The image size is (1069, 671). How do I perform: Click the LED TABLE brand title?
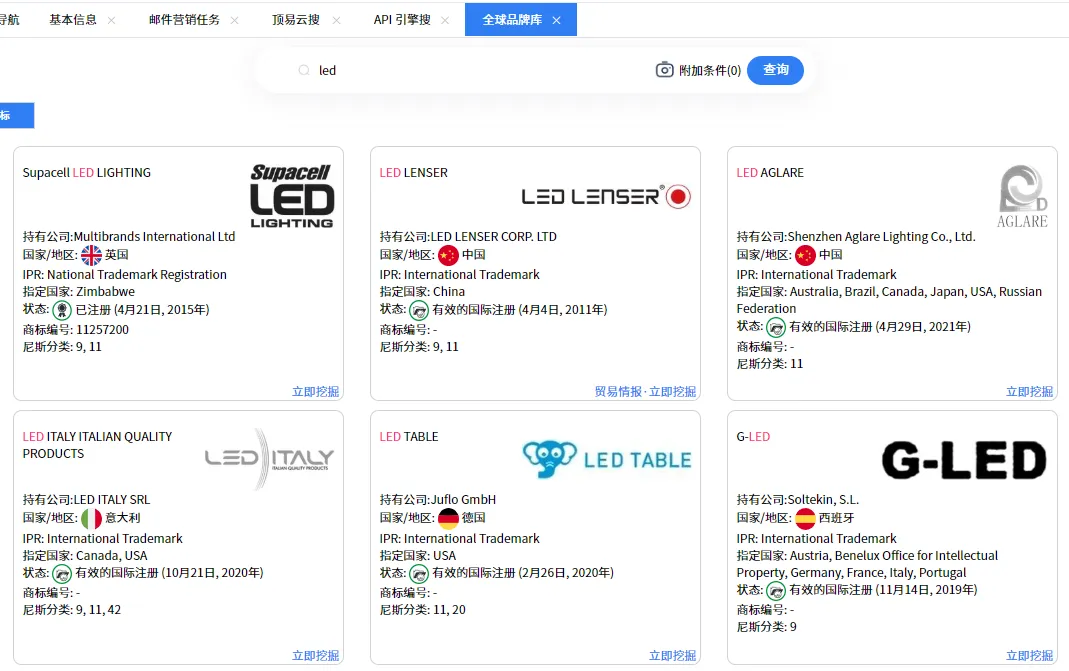pyautogui.click(x=409, y=436)
